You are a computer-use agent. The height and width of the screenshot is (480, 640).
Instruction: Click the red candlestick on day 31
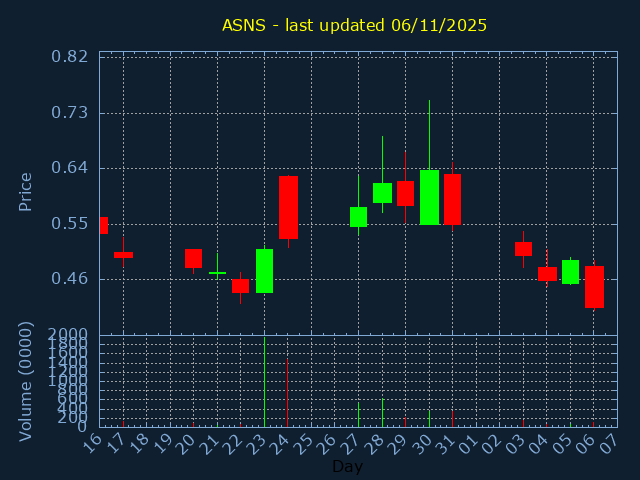453,199
